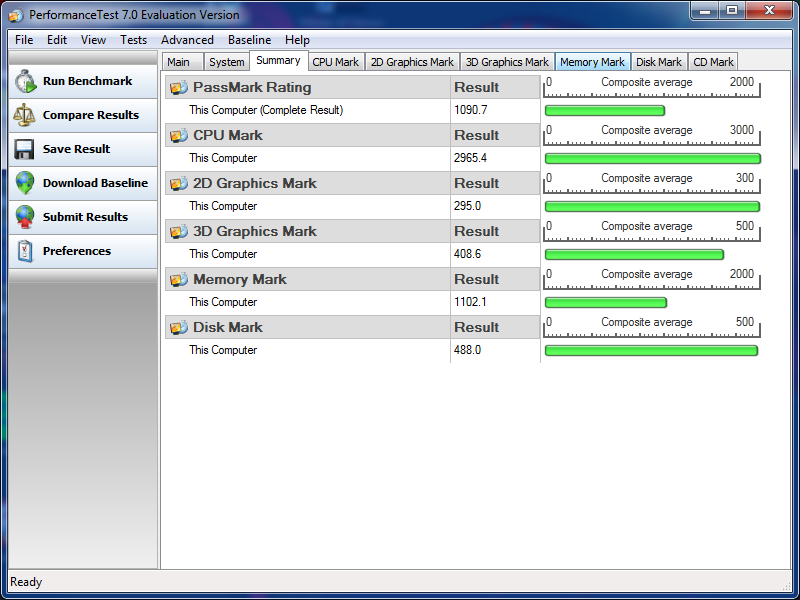Switch to the CD Mark tab

[713, 62]
